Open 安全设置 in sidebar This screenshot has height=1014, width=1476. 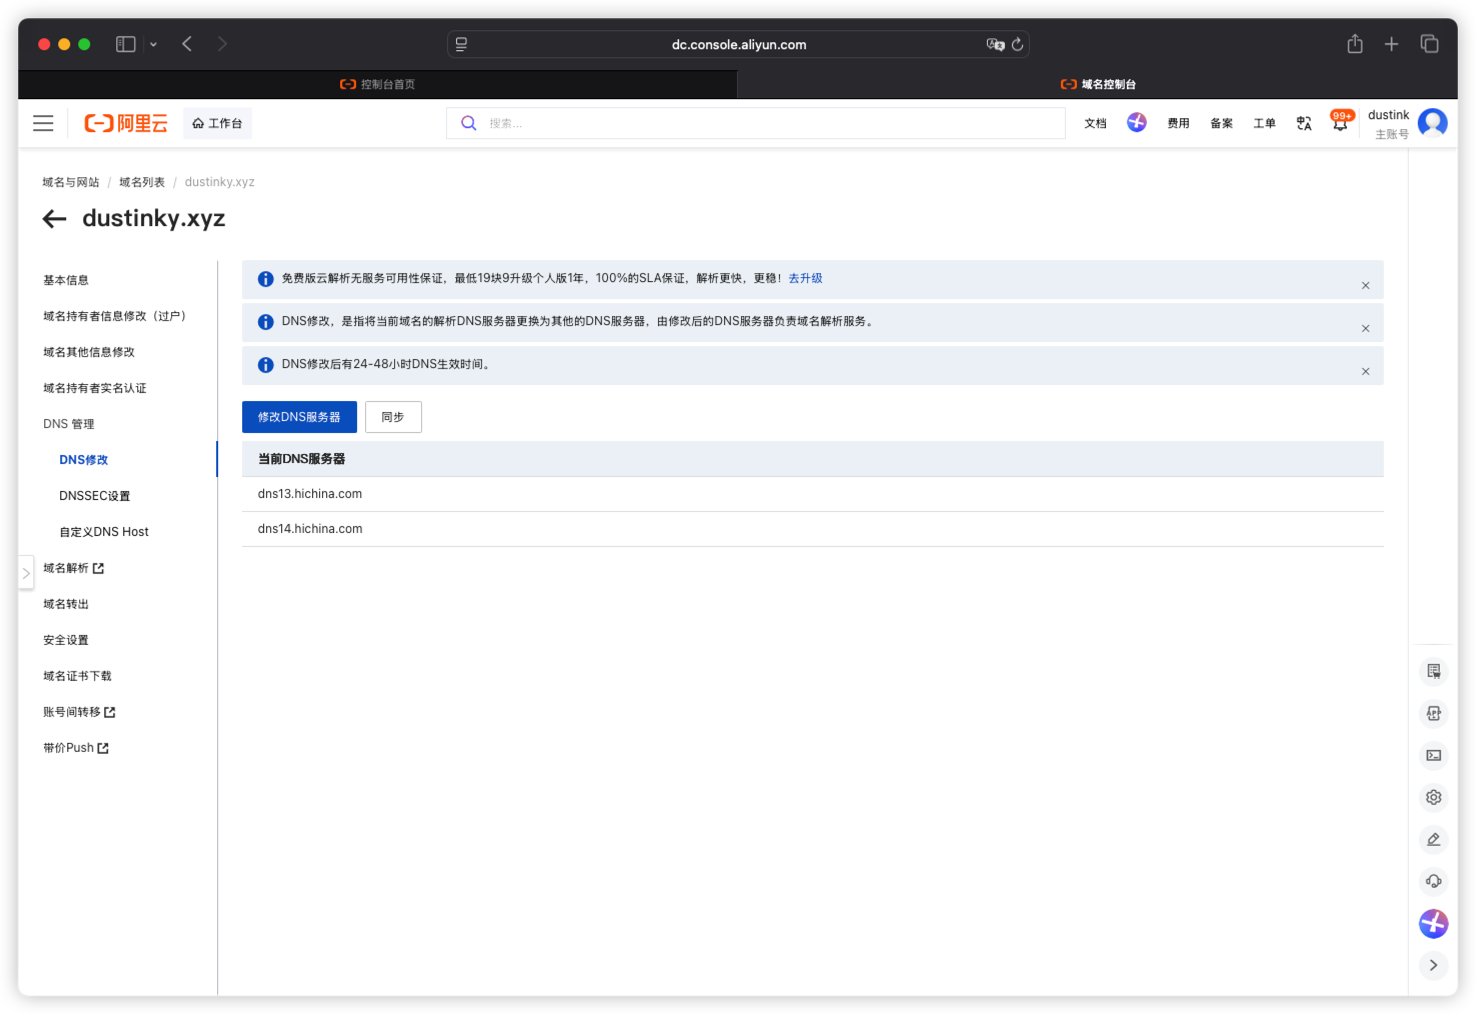(66, 640)
